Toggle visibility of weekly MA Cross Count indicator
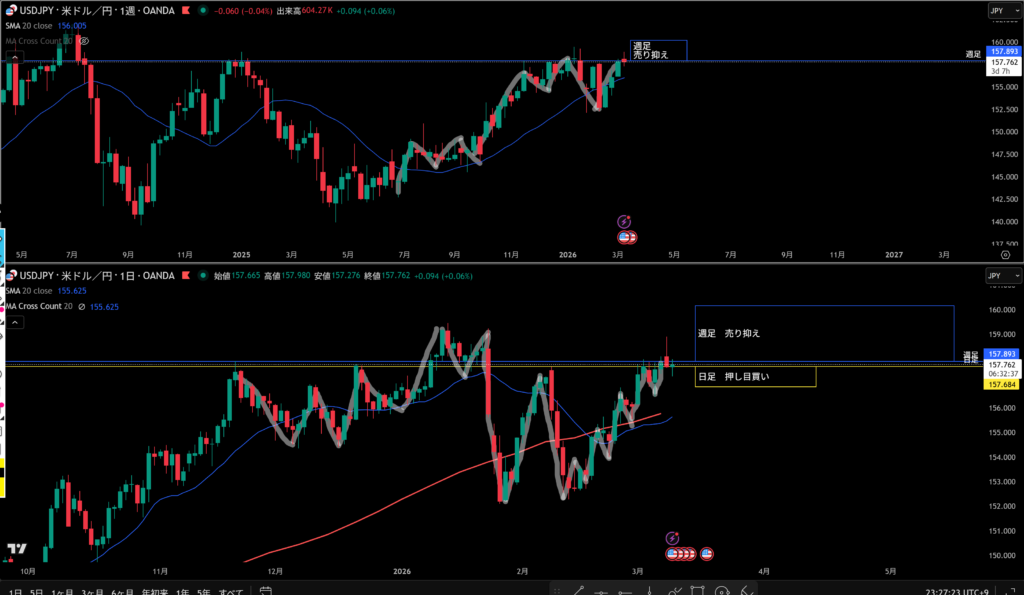The width and height of the screenshot is (1024, 595). click(x=84, y=41)
